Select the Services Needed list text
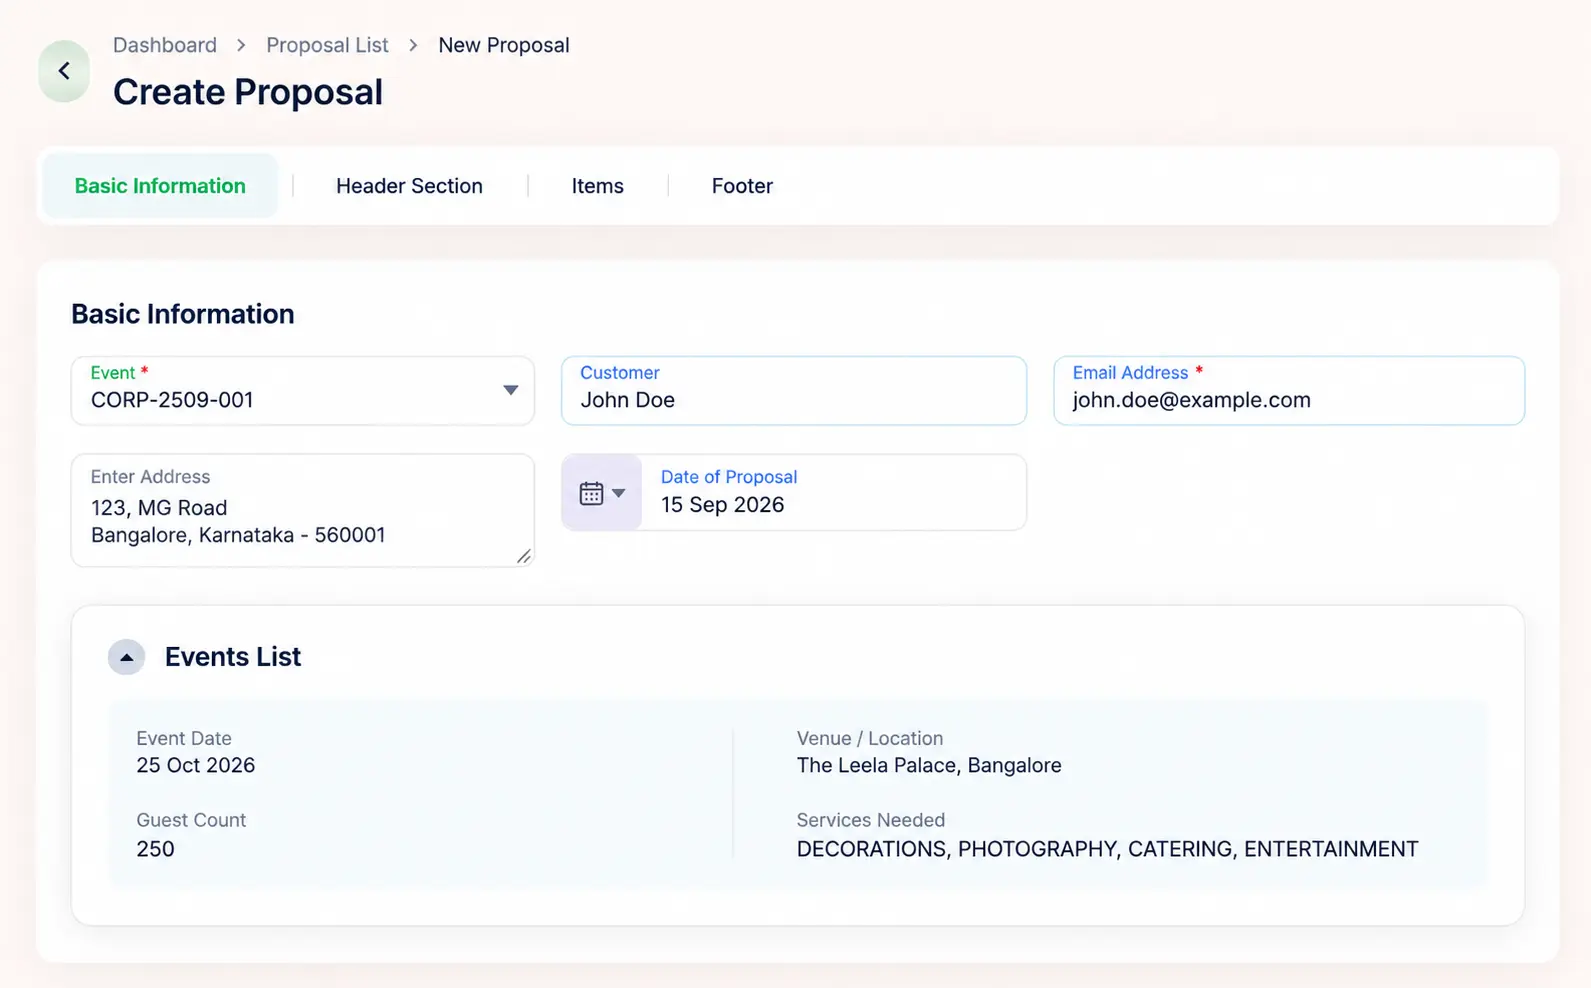Viewport: 1591px width, 988px height. coord(1108,849)
